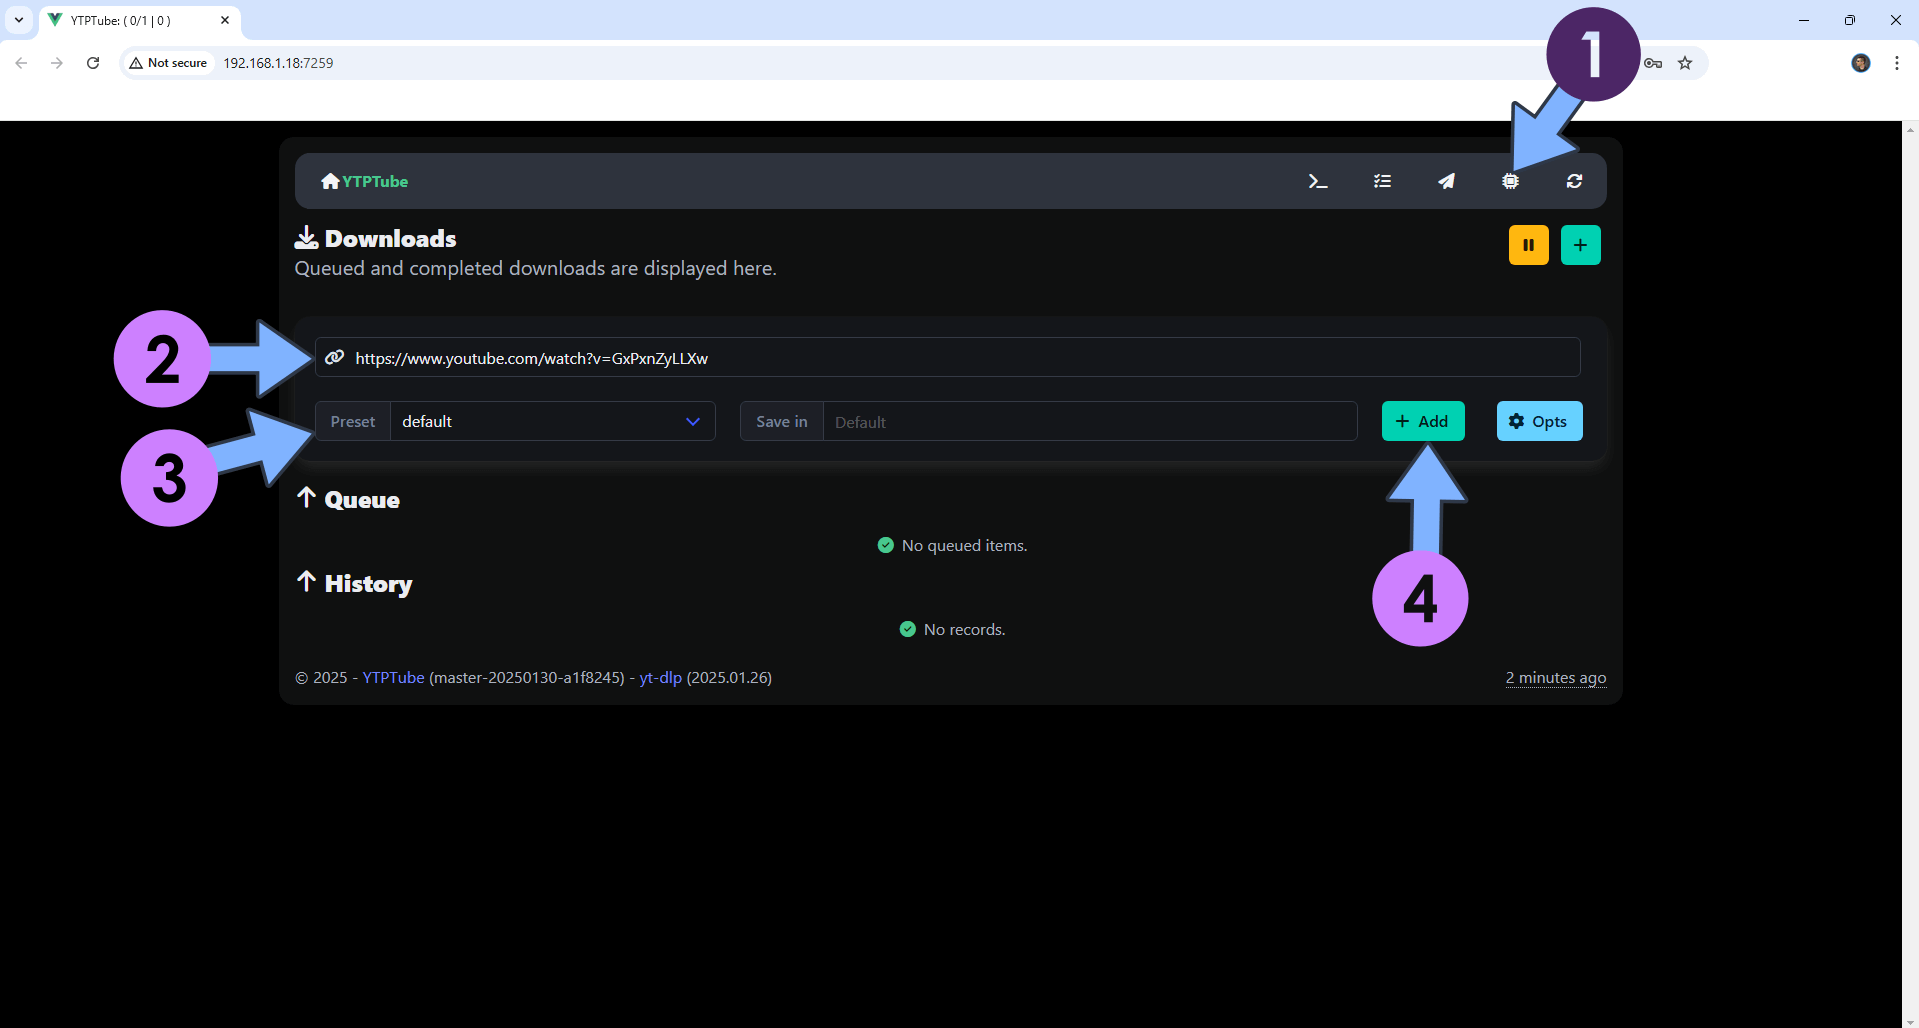Screen dimensions: 1919x1028
Task: Reload the page with browser refresh icon
Action: (x=93, y=63)
